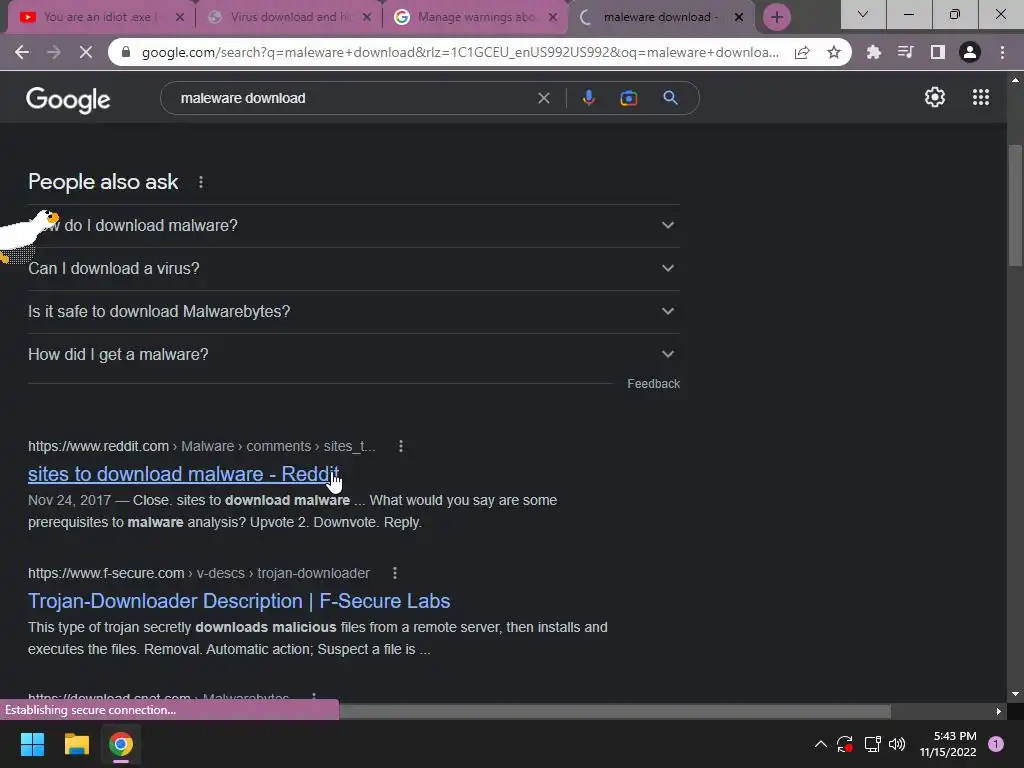Open media controls icon in toolbar
Image resolution: width=1024 pixels, height=768 pixels.
point(905,52)
